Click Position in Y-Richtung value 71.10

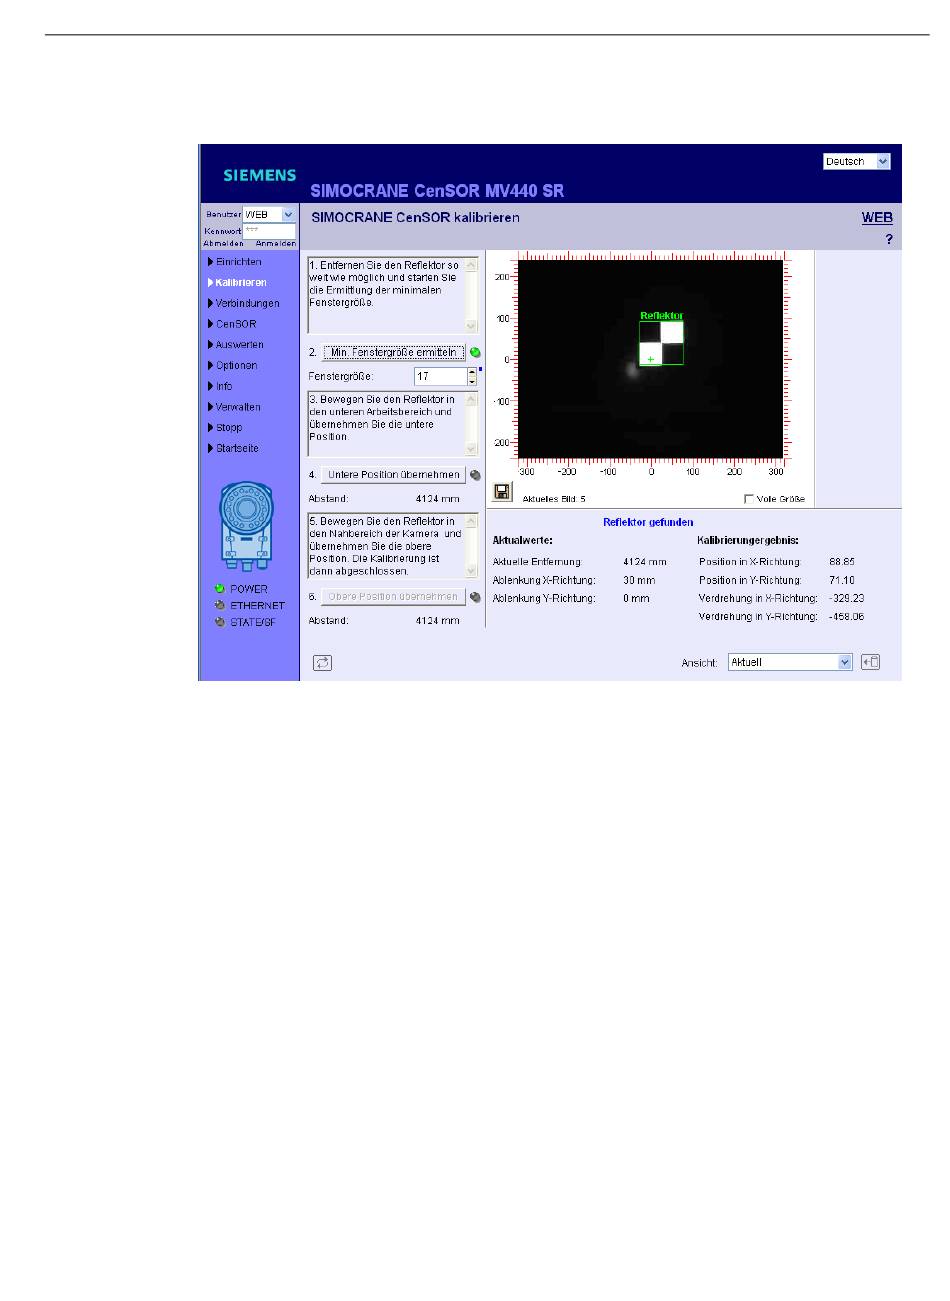[x=842, y=580]
